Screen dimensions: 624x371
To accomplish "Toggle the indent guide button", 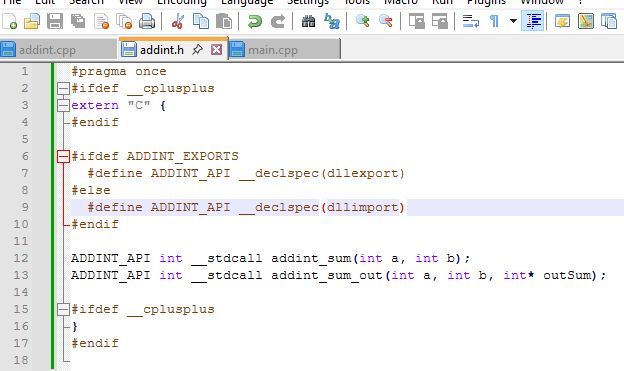I will click(532, 21).
